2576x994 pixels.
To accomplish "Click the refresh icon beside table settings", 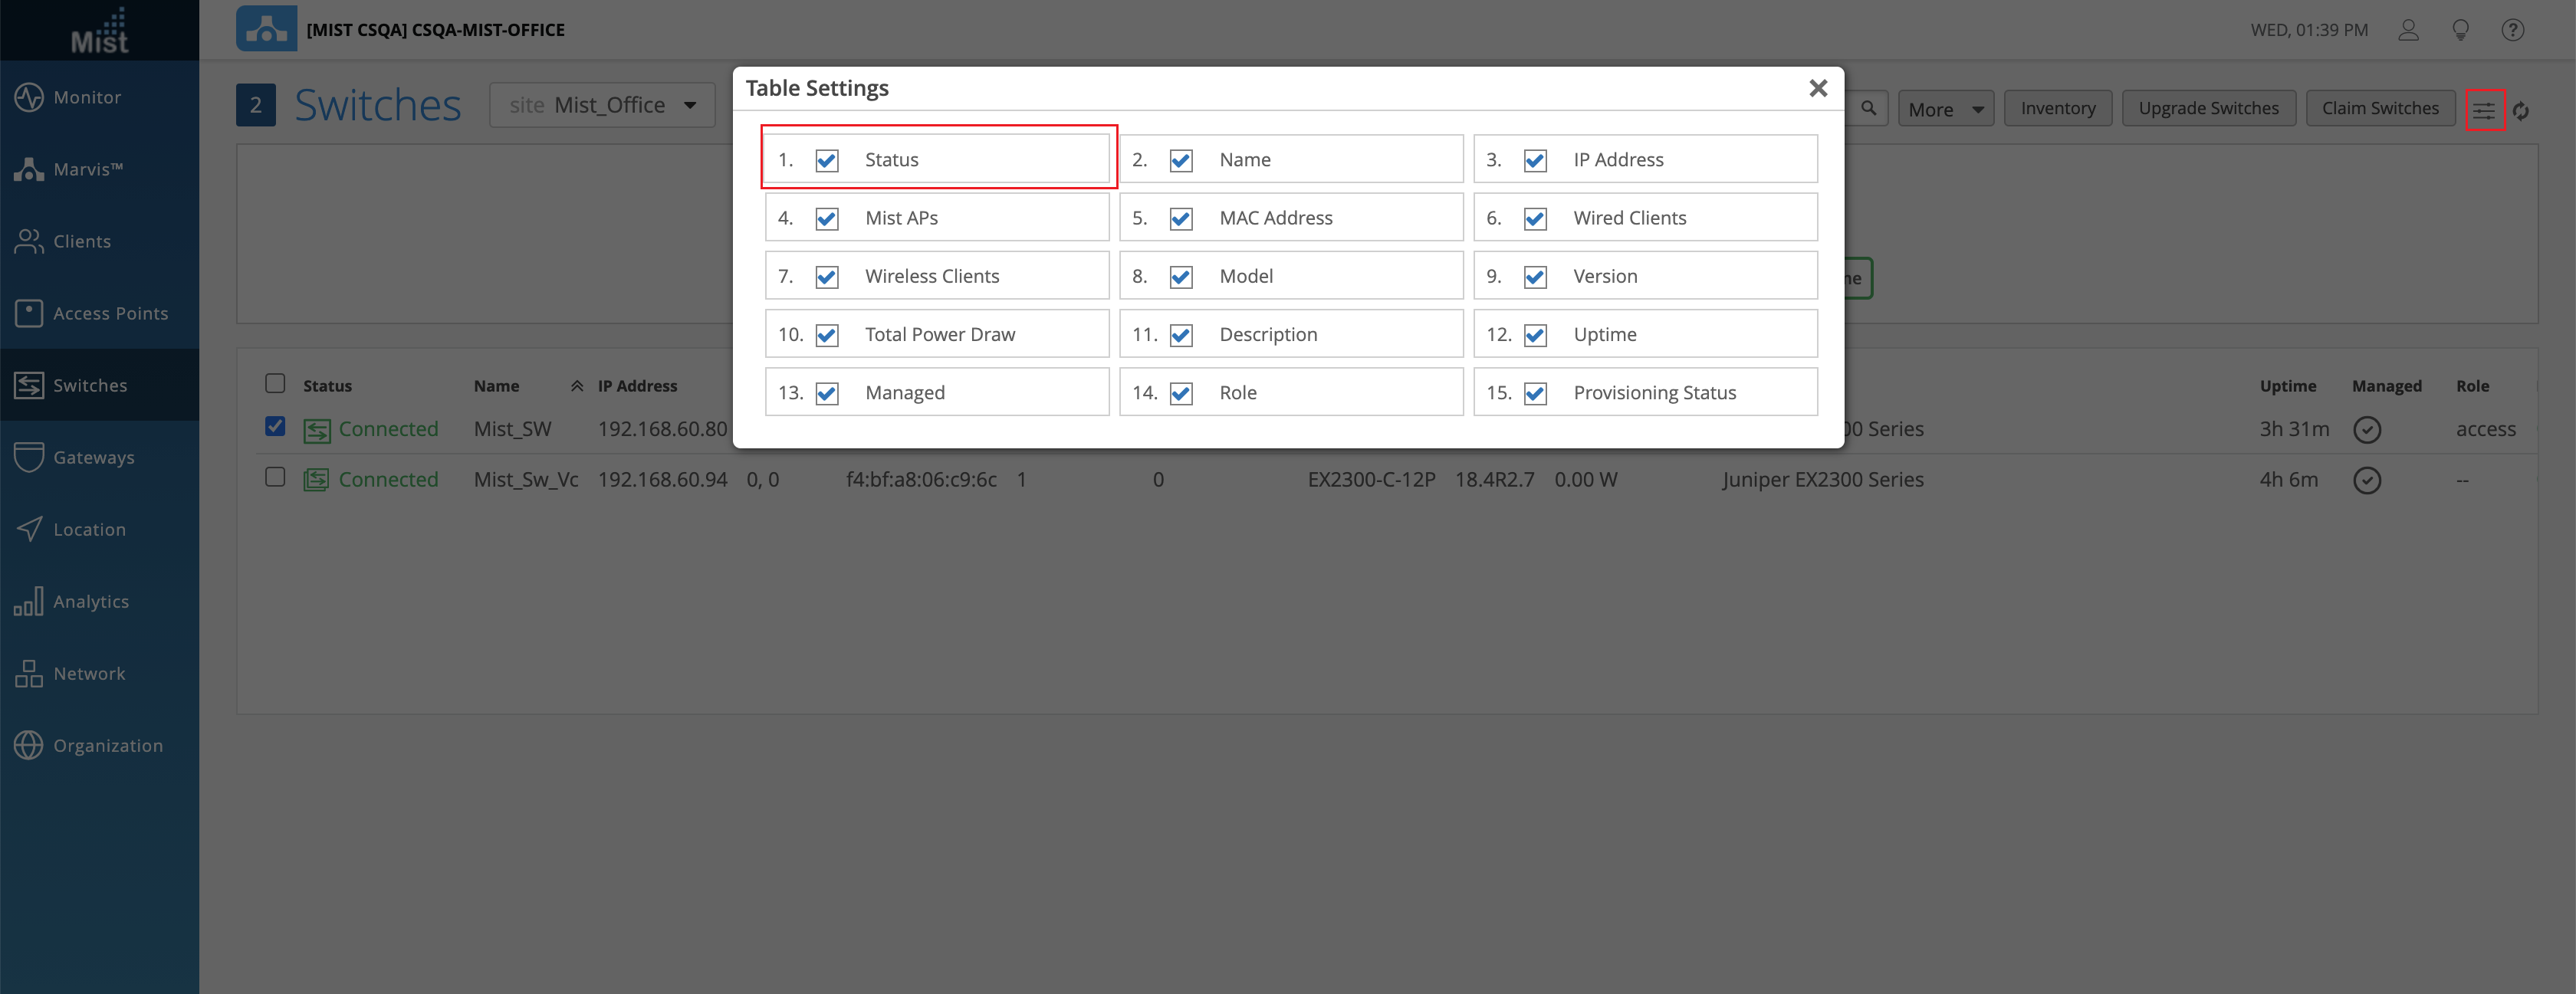I will pos(2521,111).
